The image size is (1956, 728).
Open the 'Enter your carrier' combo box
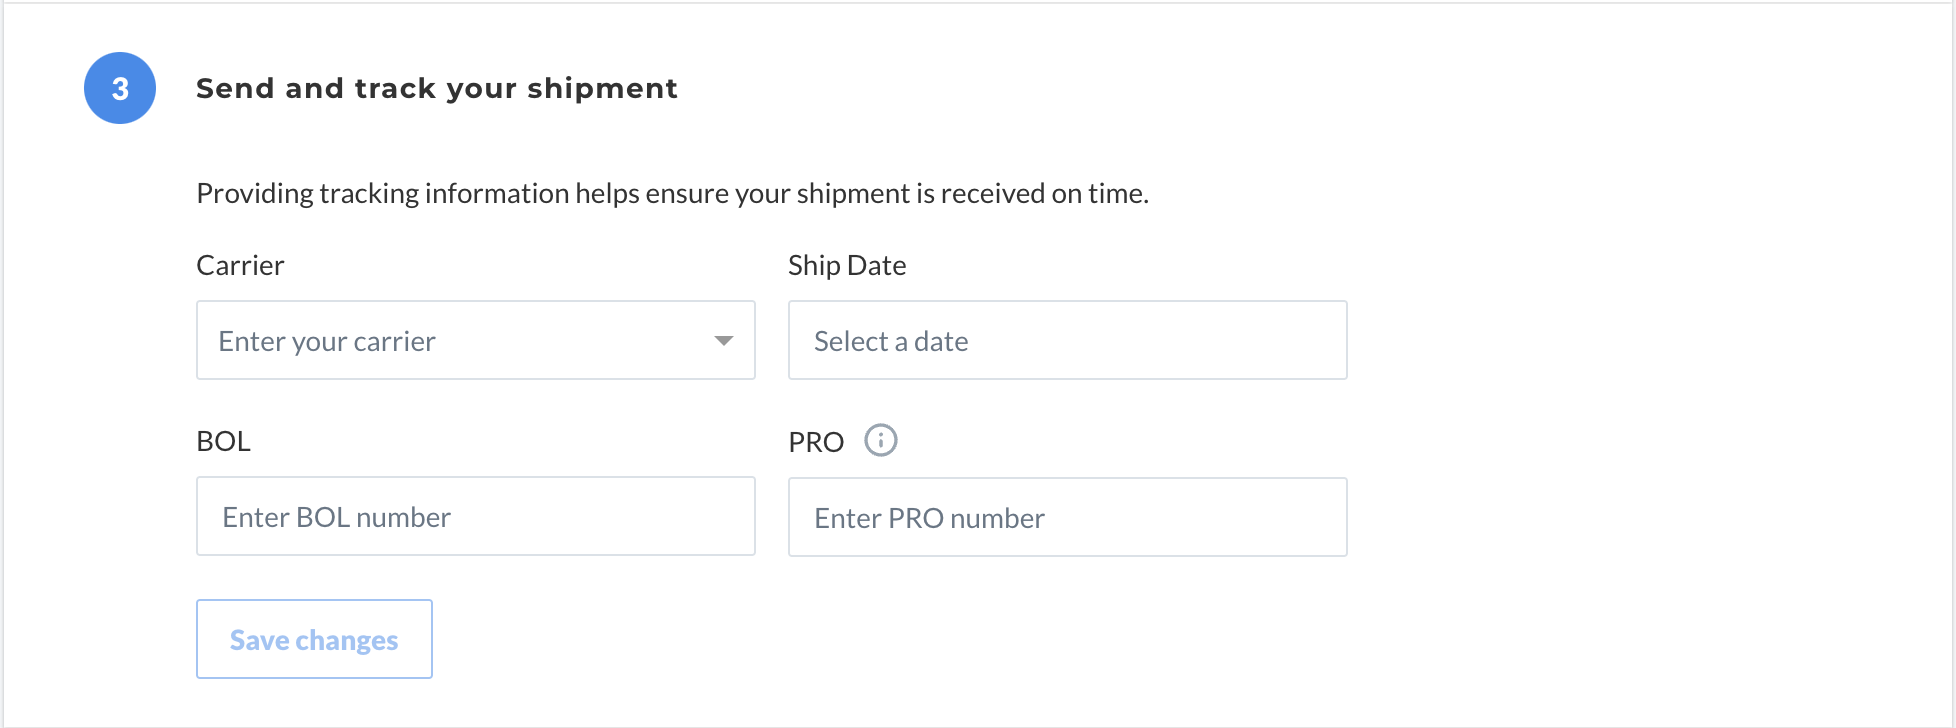[x=476, y=340]
